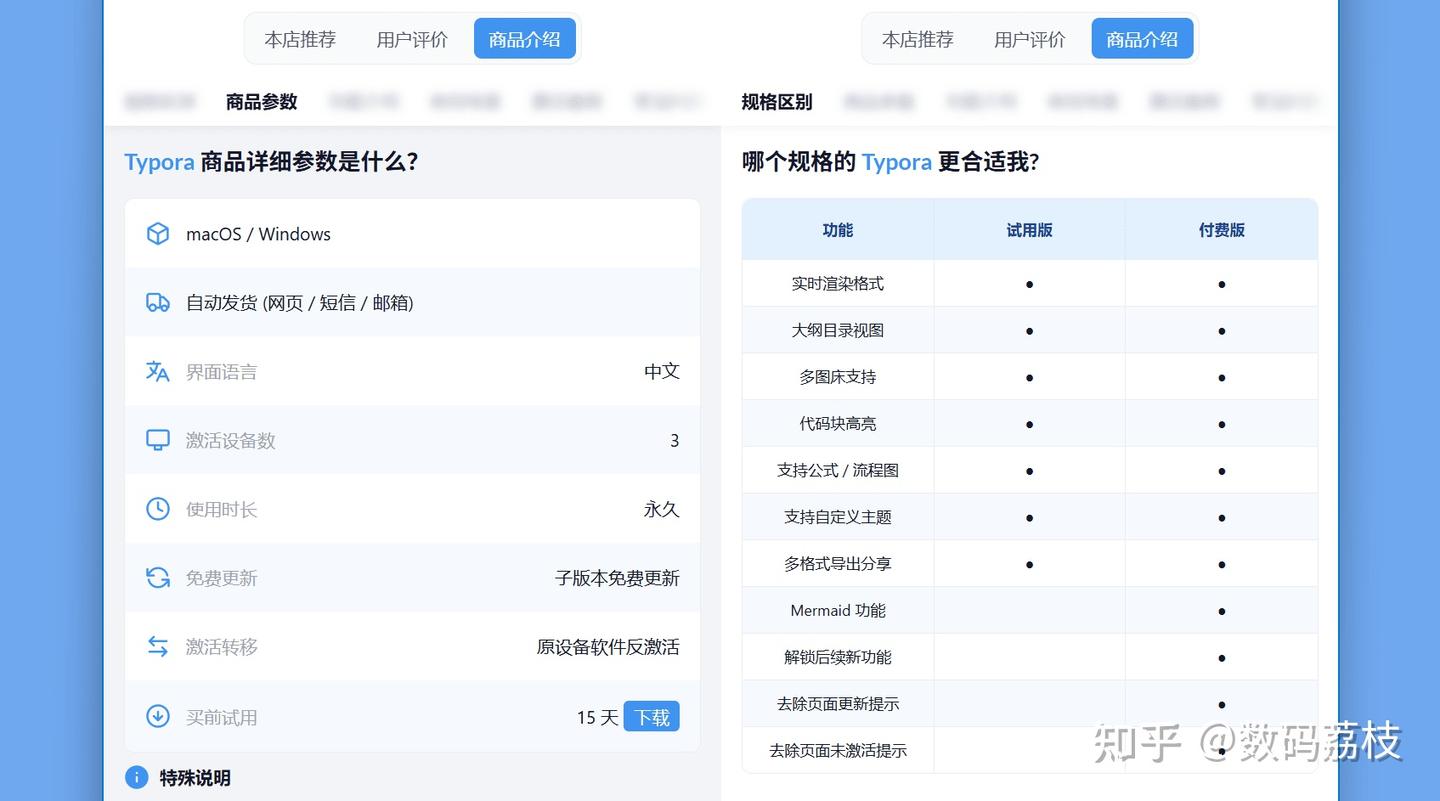The width and height of the screenshot is (1440, 801).
Task: Open 本店推荐 tab in the 商品参数 panel
Action: [300, 40]
